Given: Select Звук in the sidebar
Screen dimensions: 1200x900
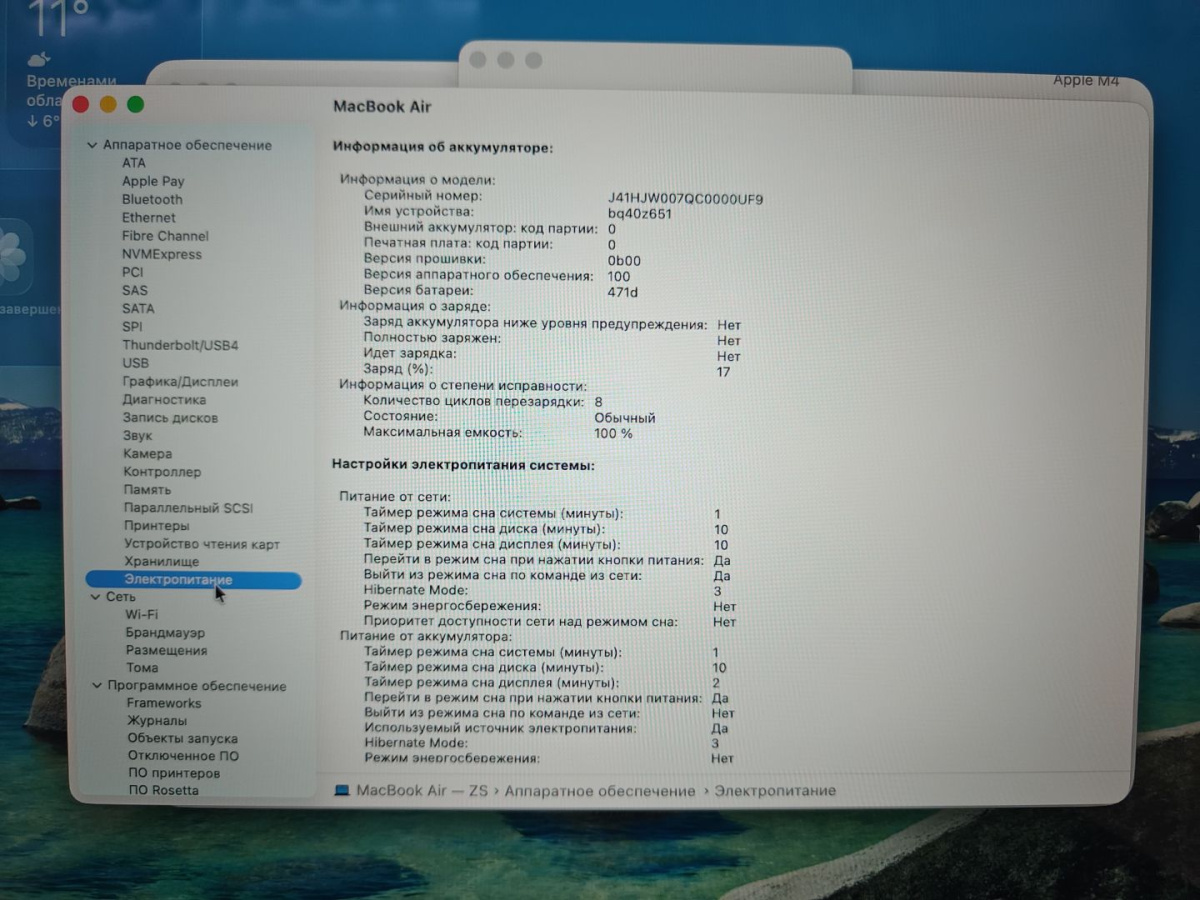Looking at the screenshot, I should point(138,436).
